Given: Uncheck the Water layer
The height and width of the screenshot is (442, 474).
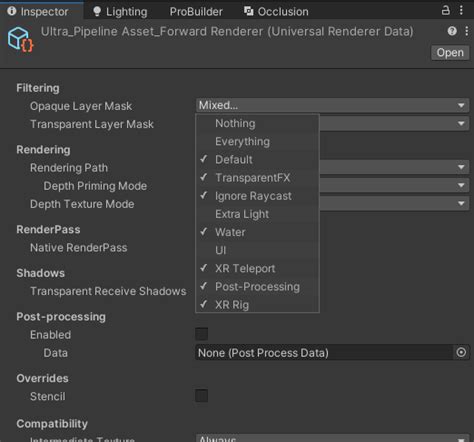Looking at the screenshot, I should (x=257, y=232).
